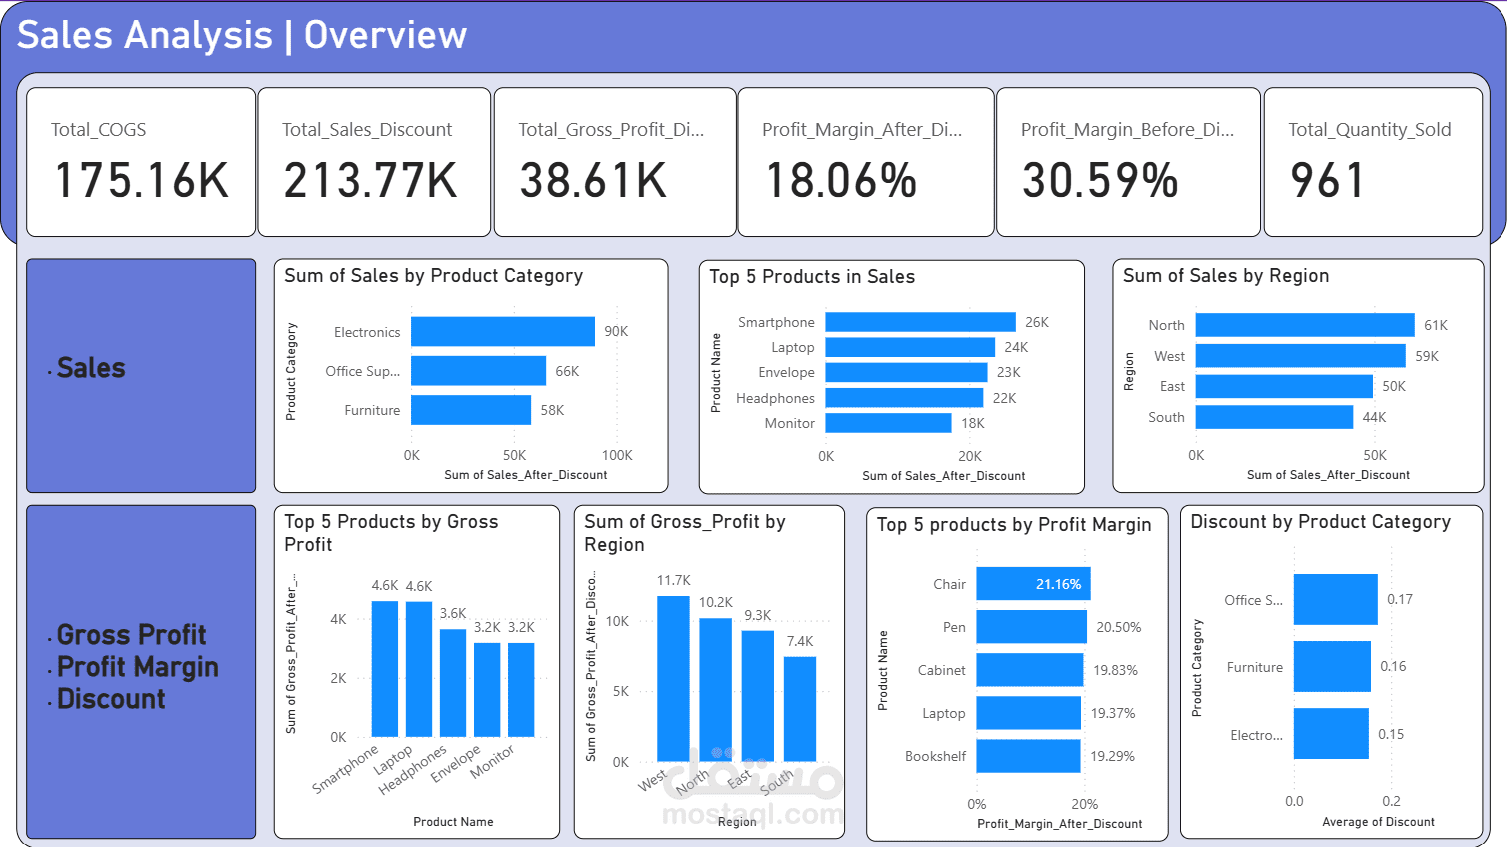Click the Discount bullet in the left panel
The image size is (1507, 847).
(x=111, y=699)
